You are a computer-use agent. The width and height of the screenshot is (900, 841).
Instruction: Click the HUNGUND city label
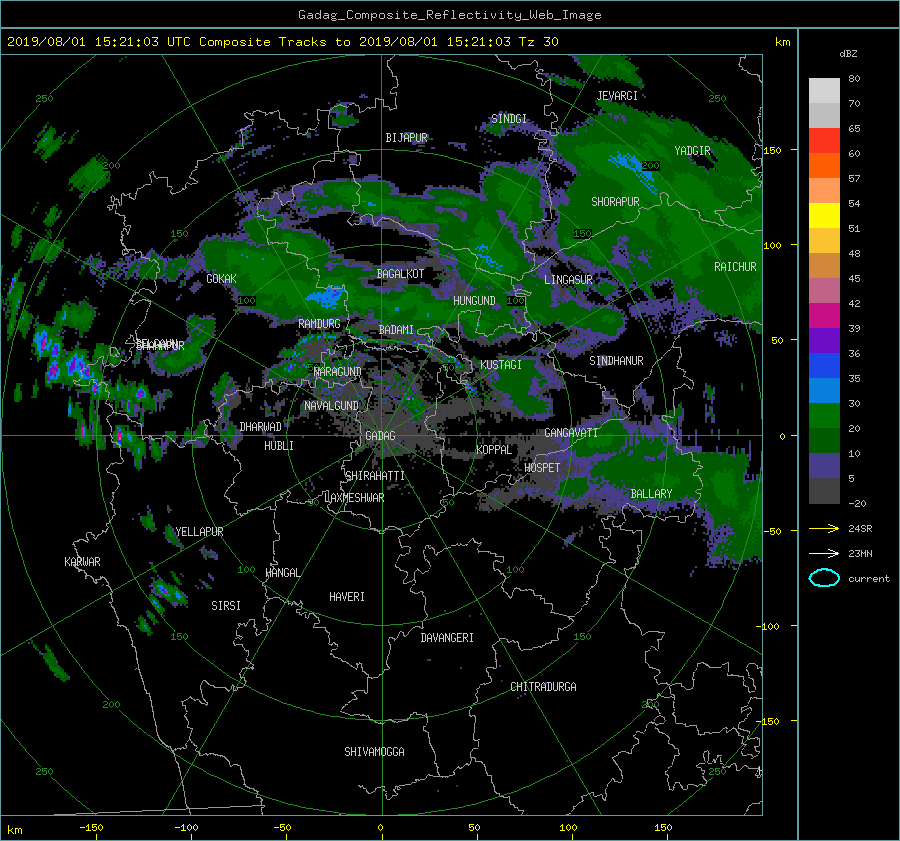point(474,301)
